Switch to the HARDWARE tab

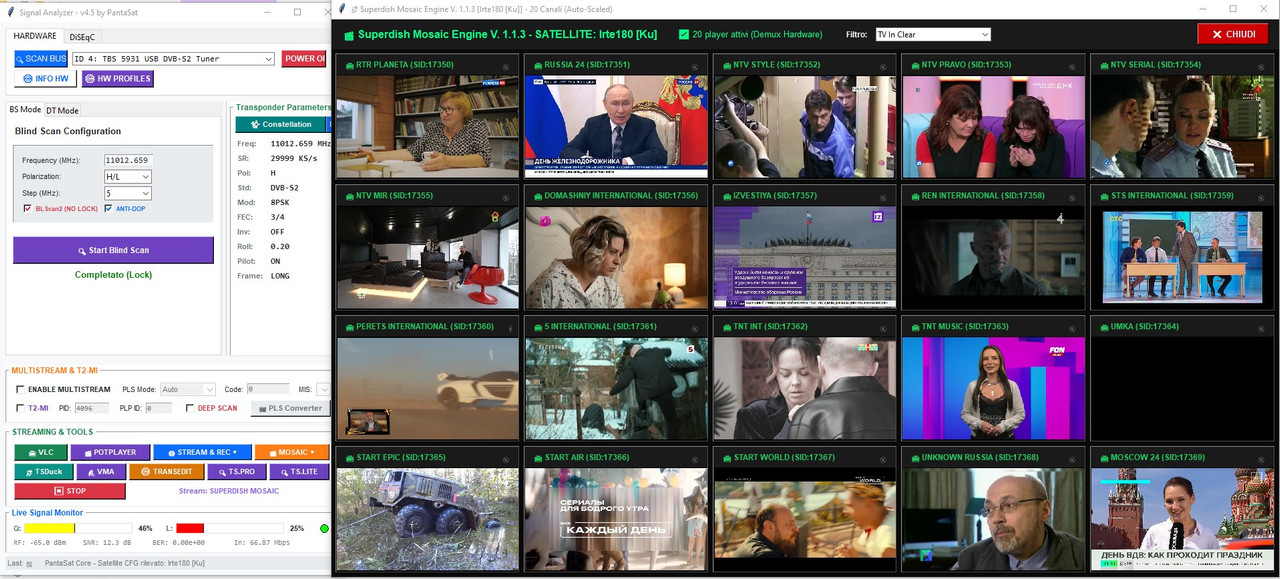coord(35,36)
